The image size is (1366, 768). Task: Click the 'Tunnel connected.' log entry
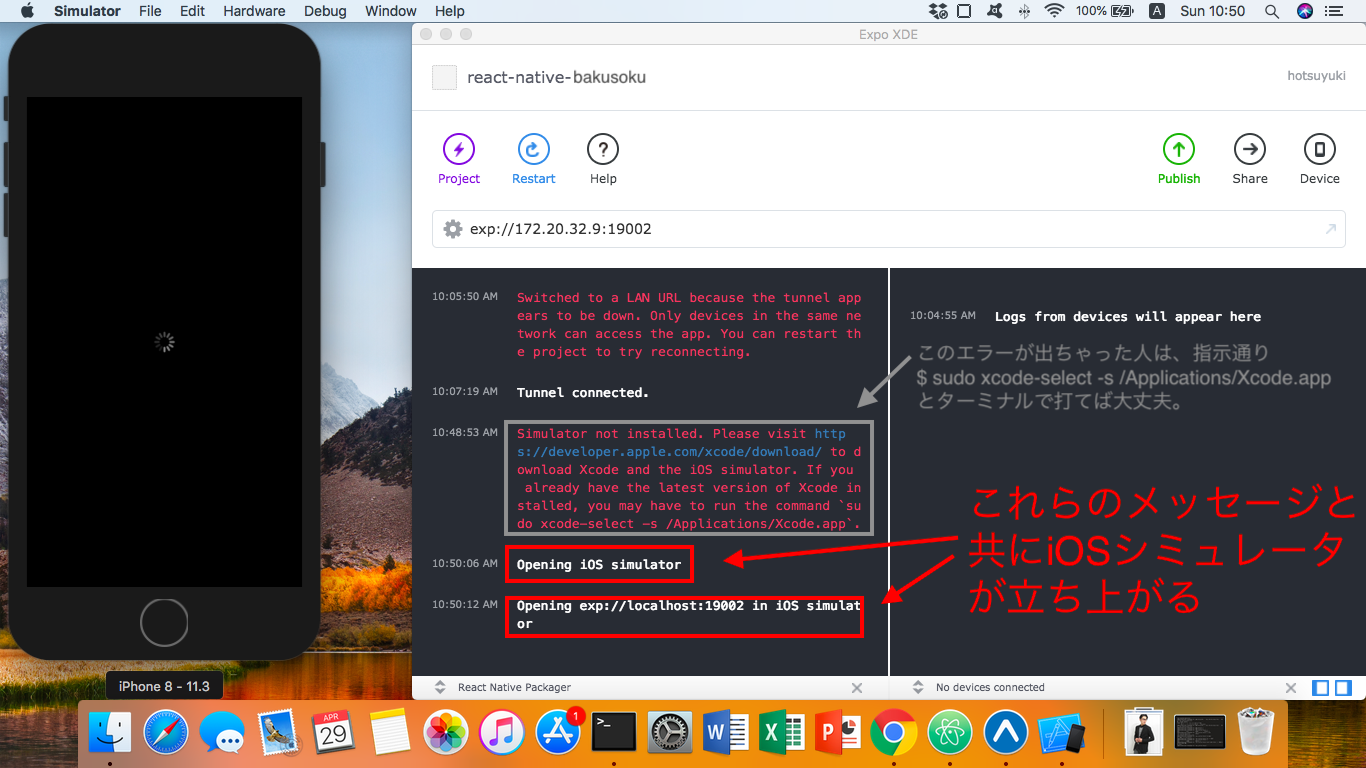click(x=583, y=393)
